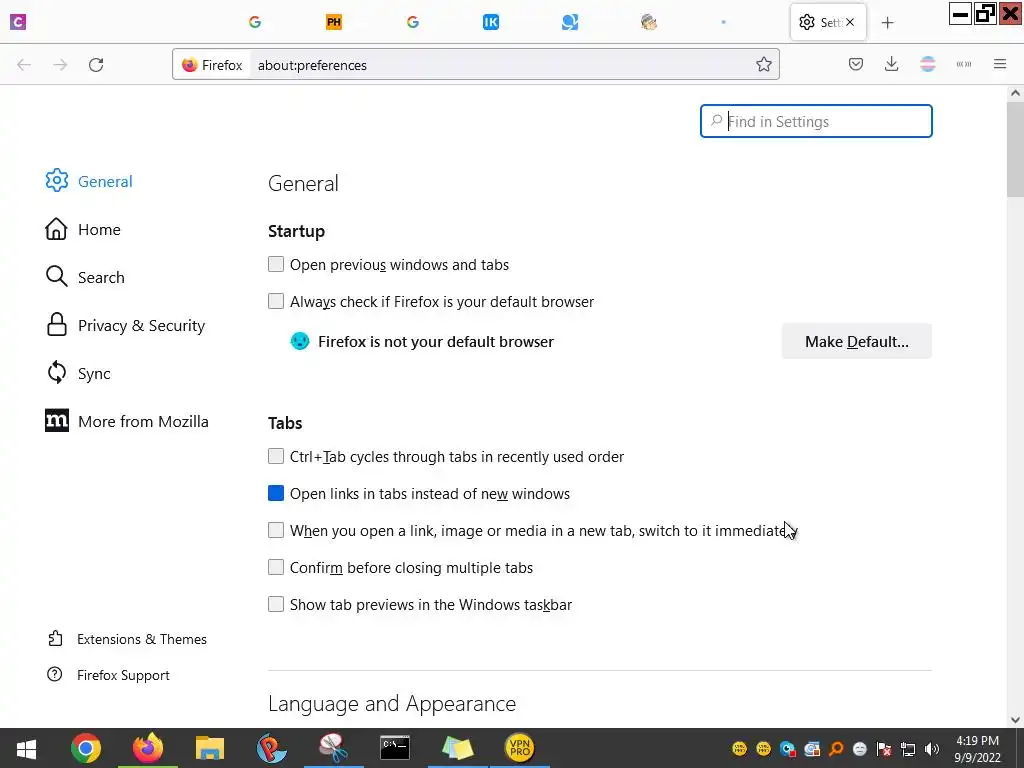Screen dimensions: 1024x768
Task: Open the Search settings category
Action: [x=85, y=277]
